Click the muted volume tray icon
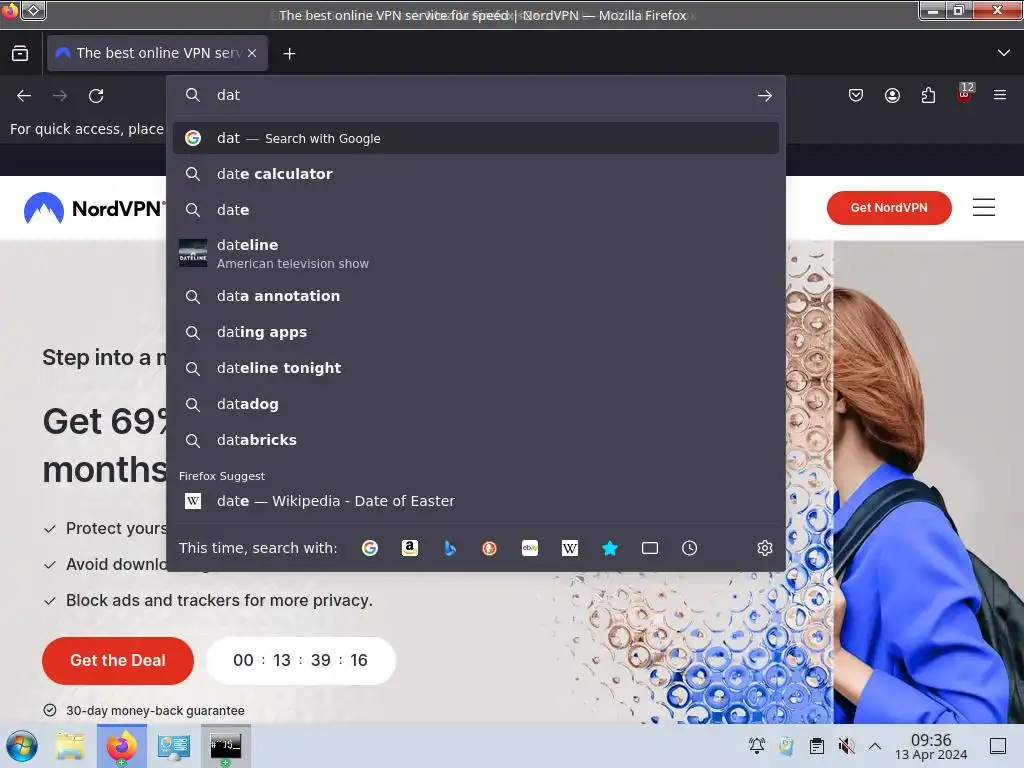The width and height of the screenshot is (1024, 768). [846, 746]
